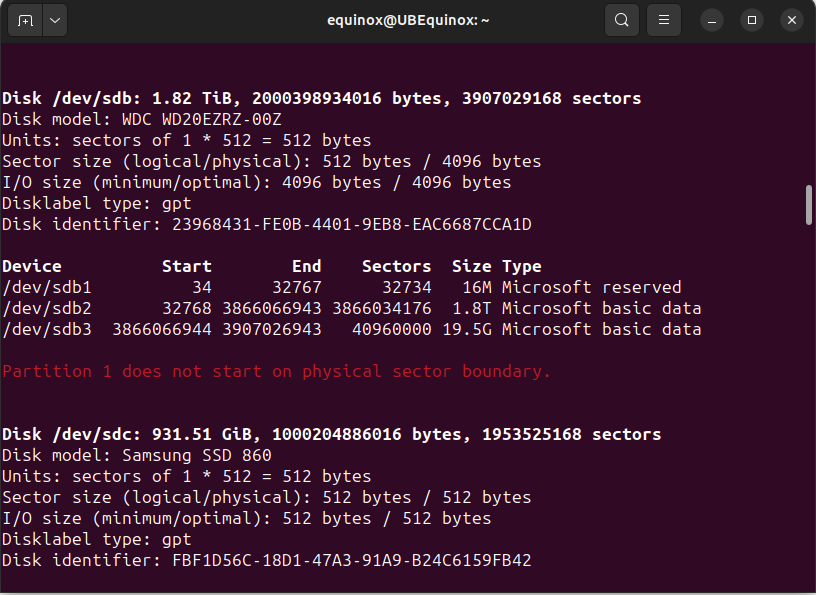This screenshot has width=816, height=595.
Task: Click the magnifier to search terminal output
Action: tap(621, 19)
